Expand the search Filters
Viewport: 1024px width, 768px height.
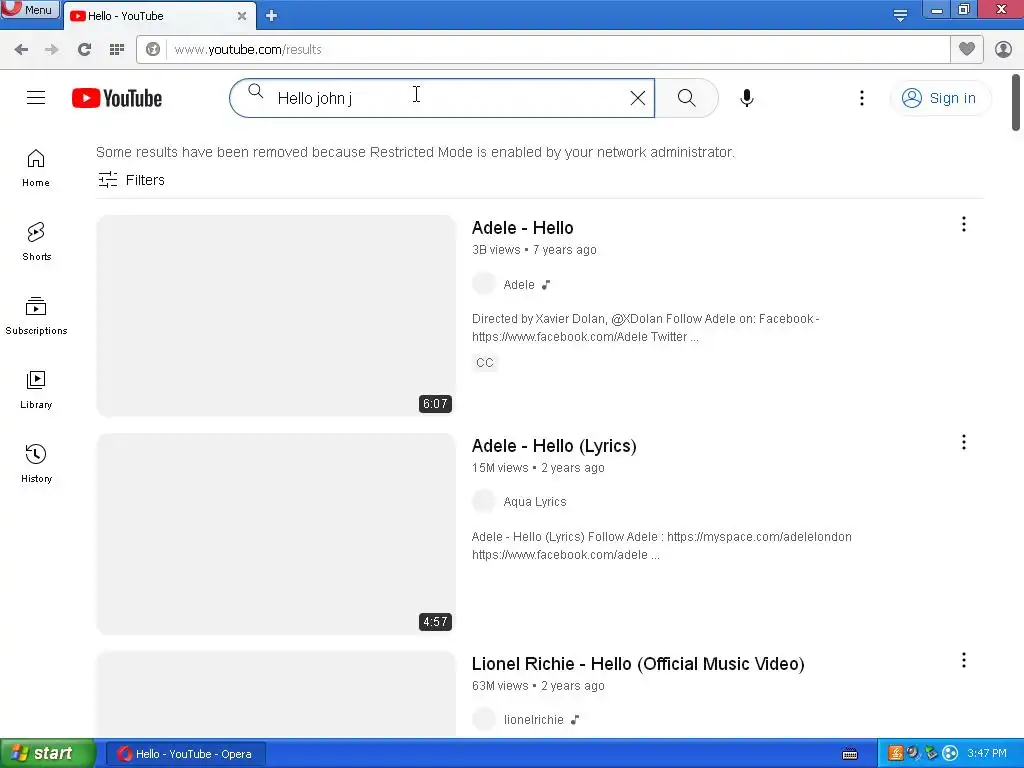[131, 180]
